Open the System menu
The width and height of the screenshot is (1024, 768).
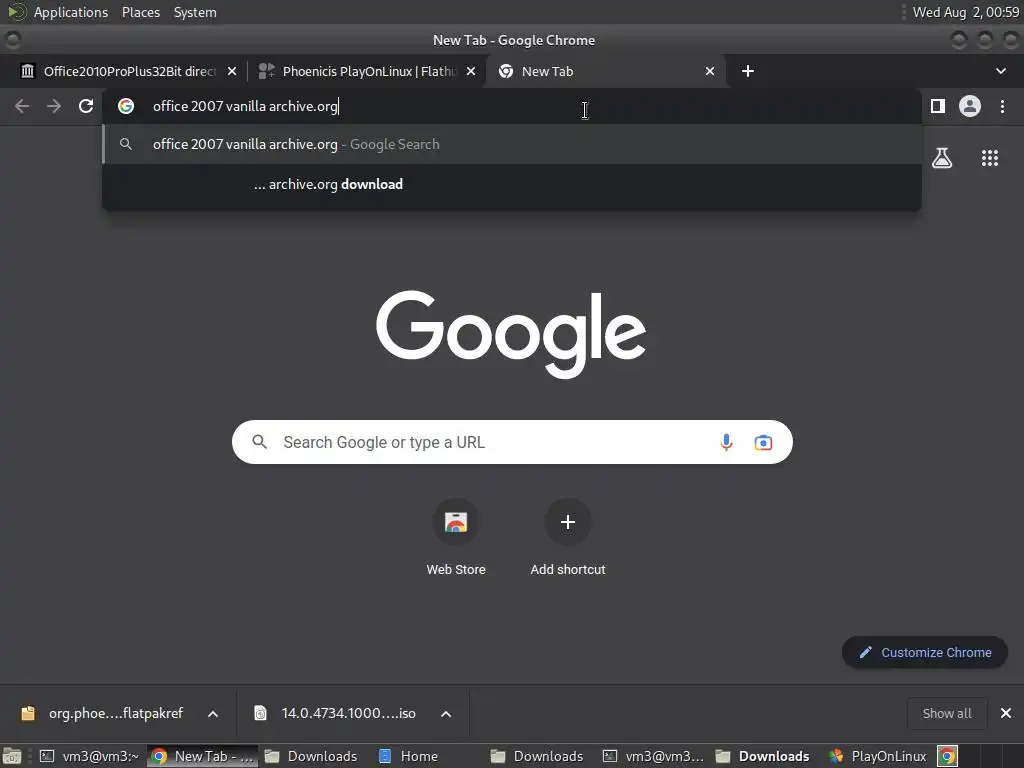tap(195, 12)
